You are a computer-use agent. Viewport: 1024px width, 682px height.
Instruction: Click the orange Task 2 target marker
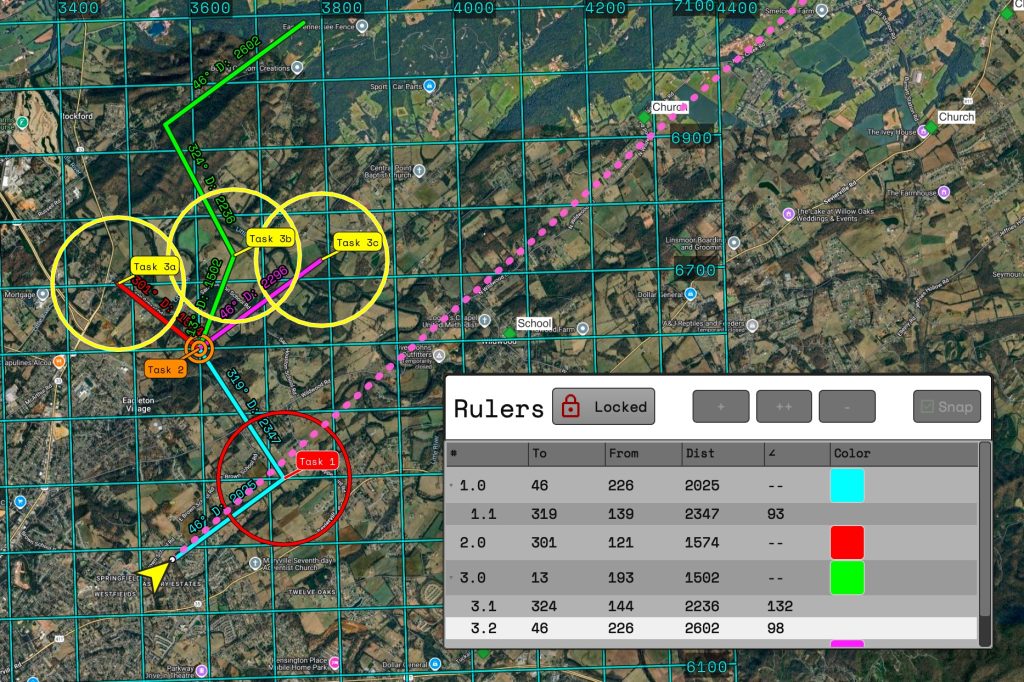tap(199, 349)
